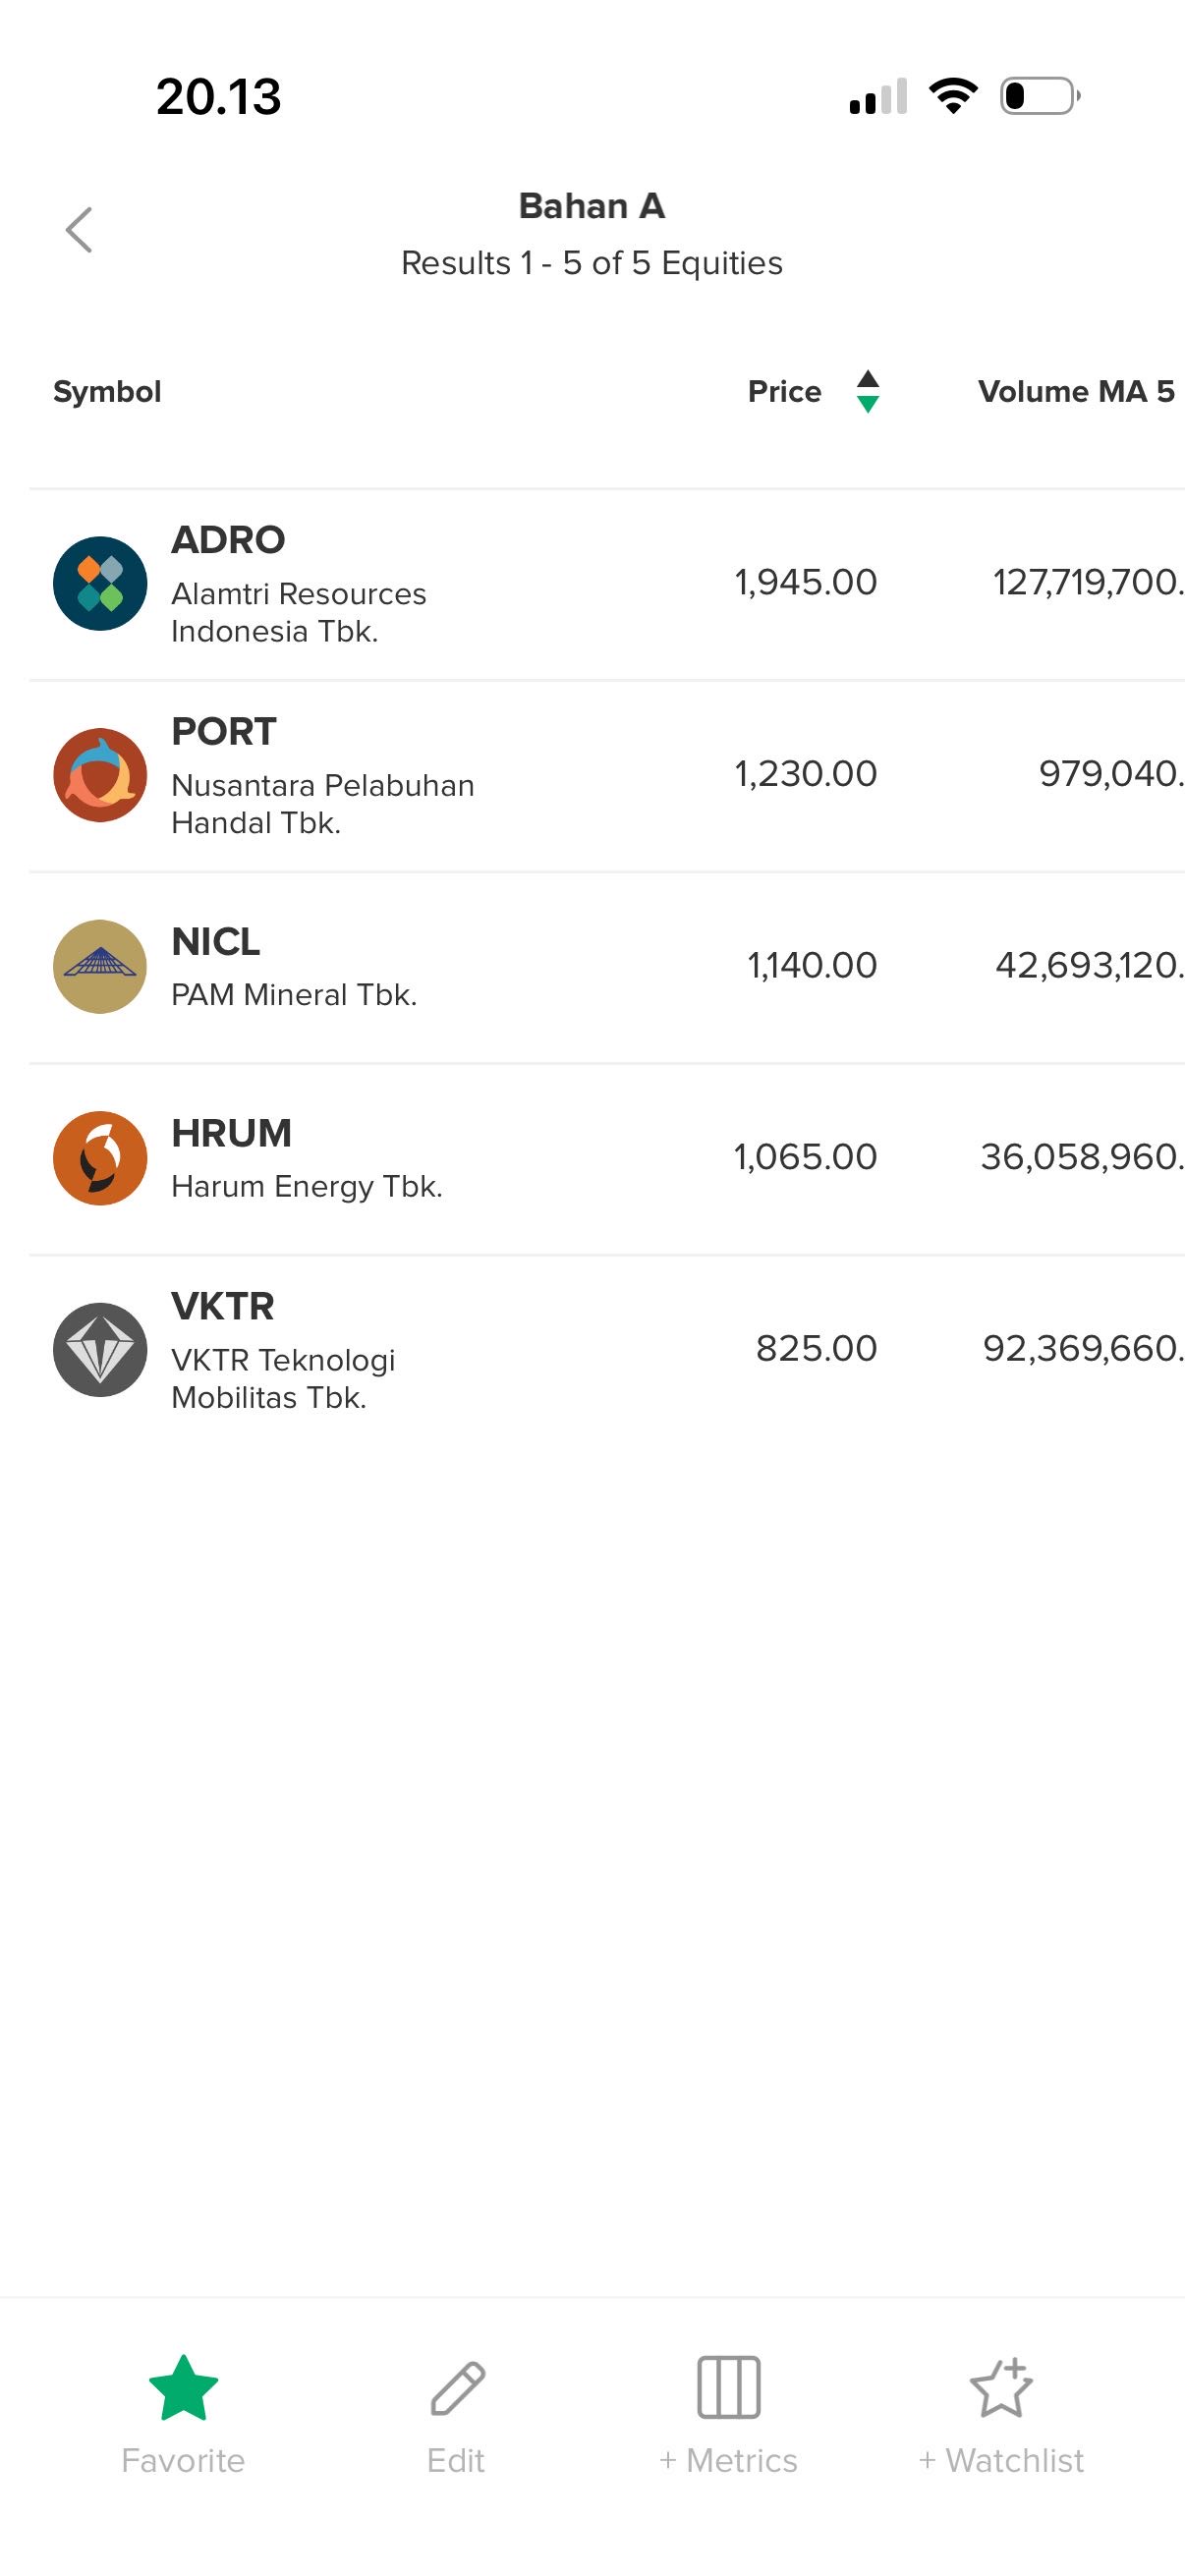
Task: Tap the NICL company logo
Action: click(x=100, y=966)
